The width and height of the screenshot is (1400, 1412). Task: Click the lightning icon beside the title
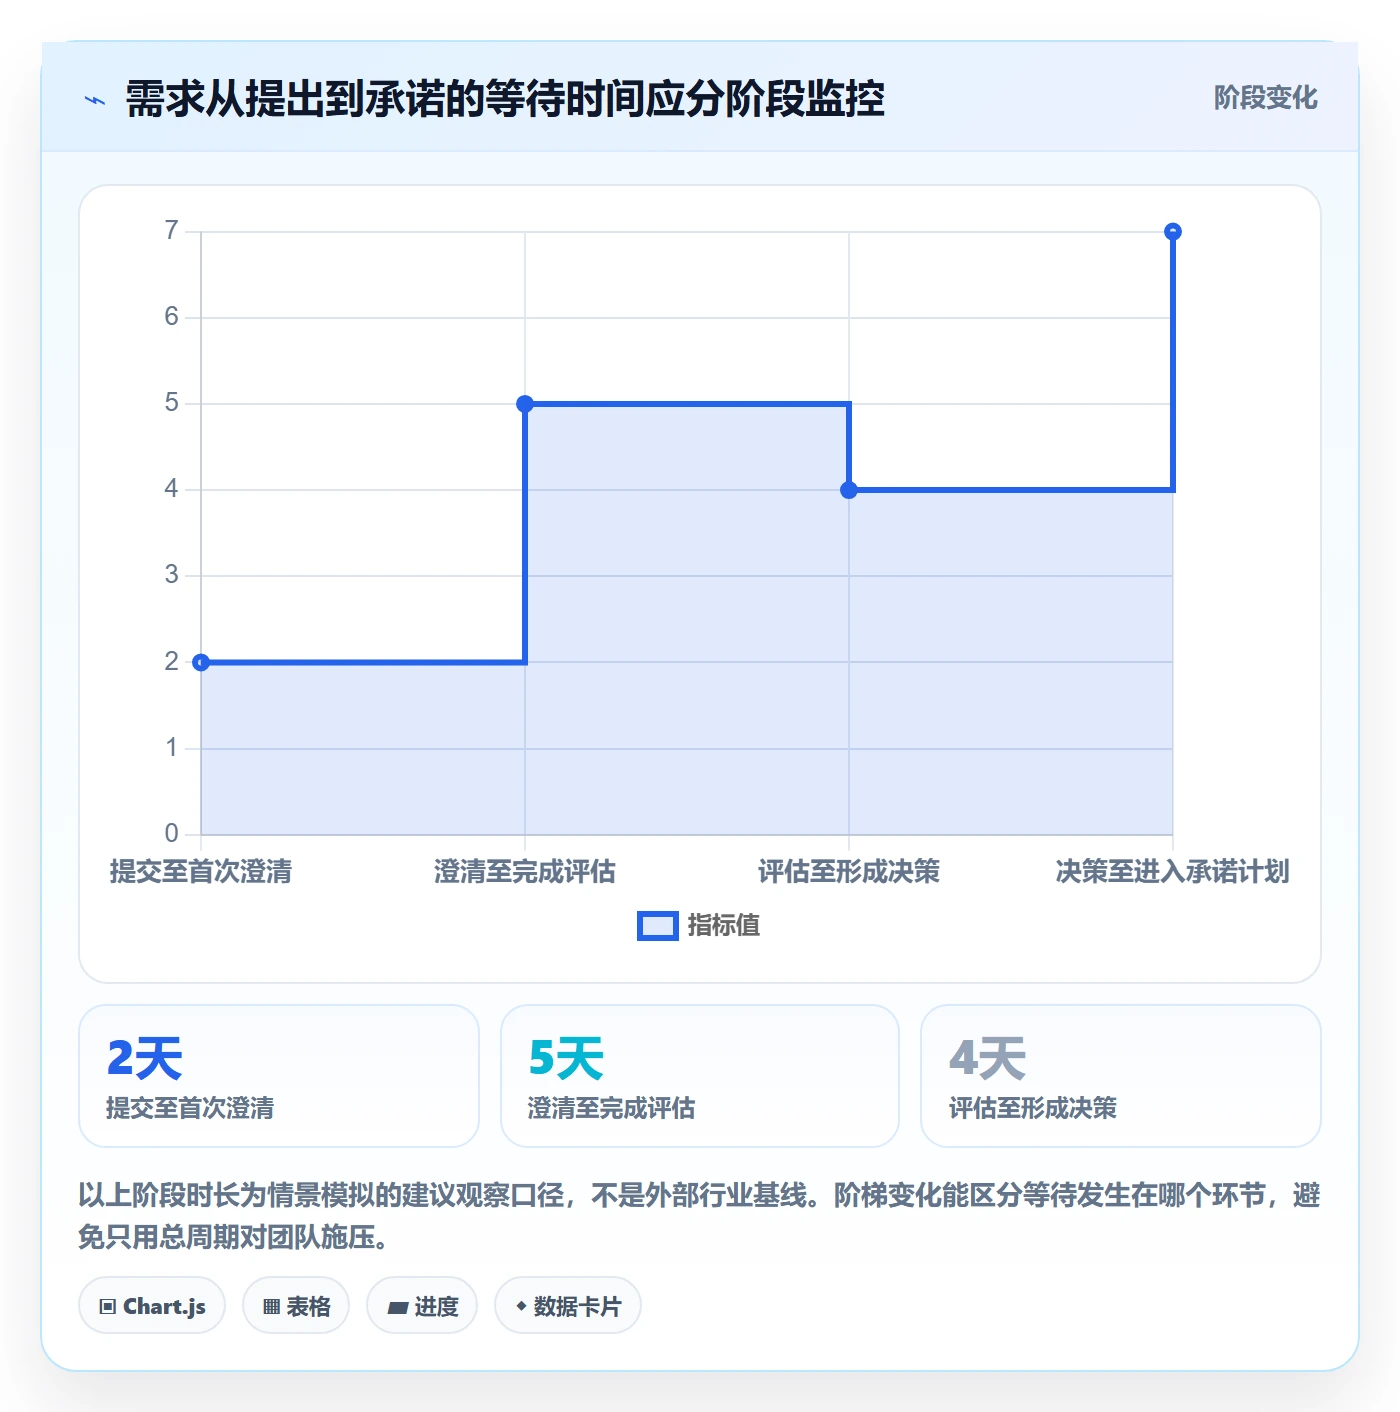click(95, 100)
